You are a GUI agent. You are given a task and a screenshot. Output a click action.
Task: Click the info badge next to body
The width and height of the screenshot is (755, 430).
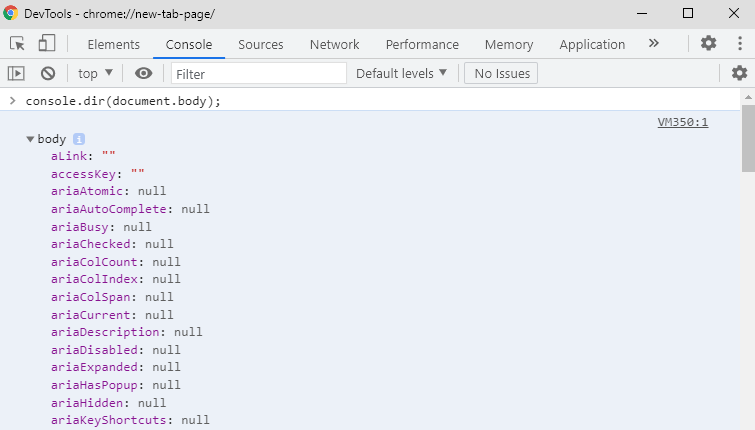79,139
